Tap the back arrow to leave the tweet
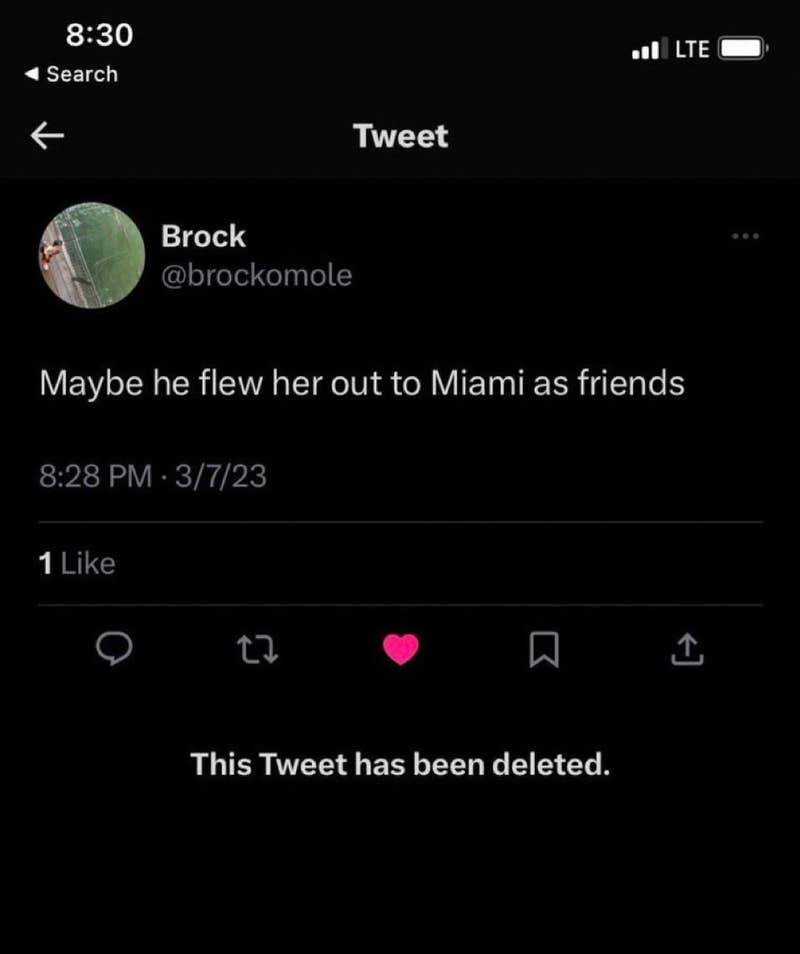The width and height of the screenshot is (800, 954). (48, 136)
